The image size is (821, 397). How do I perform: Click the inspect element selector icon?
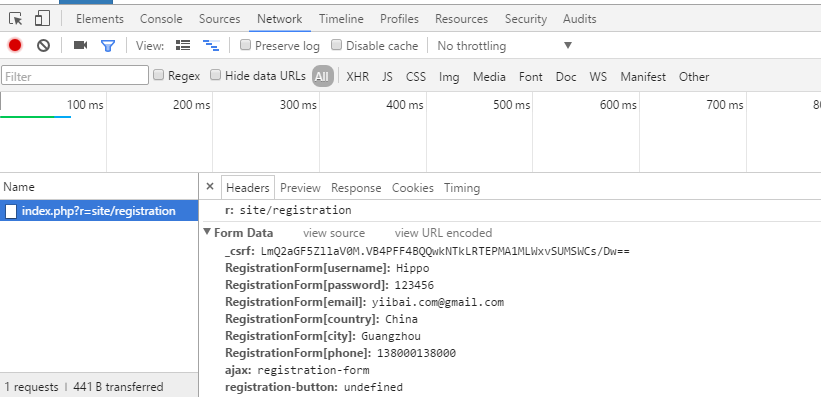tap(16, 19)
